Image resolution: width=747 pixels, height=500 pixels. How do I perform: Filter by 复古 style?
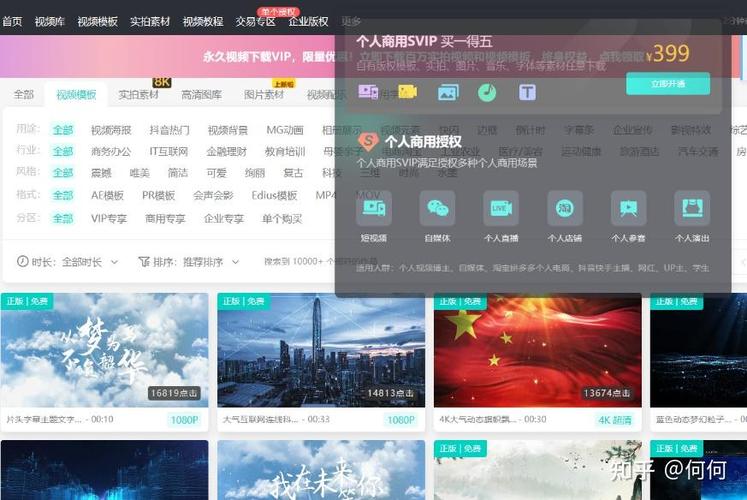pos(293,172)
